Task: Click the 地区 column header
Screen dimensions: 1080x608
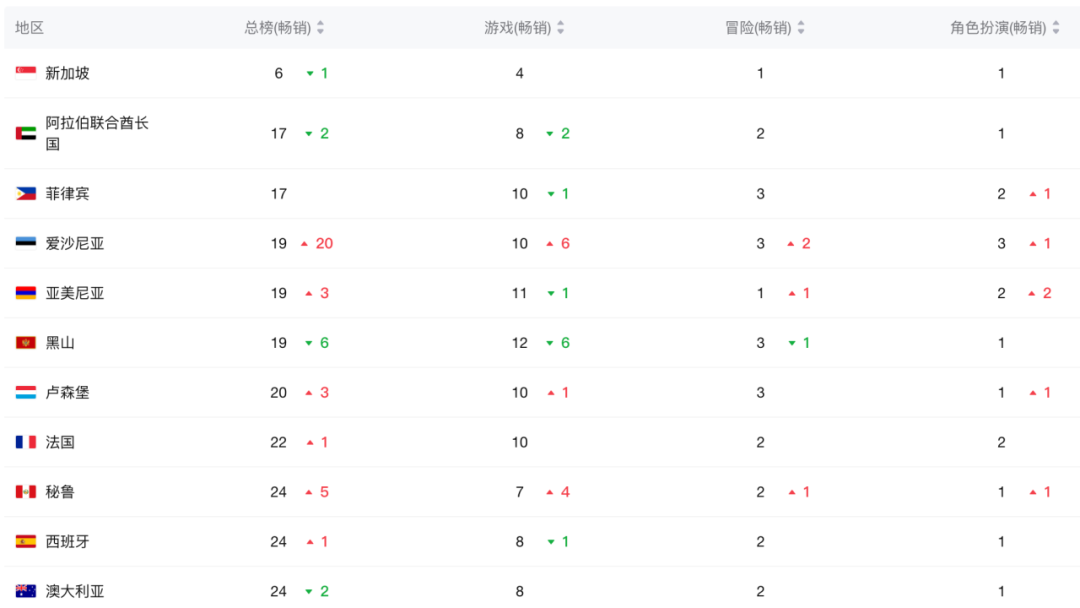Action: (30, 28)
